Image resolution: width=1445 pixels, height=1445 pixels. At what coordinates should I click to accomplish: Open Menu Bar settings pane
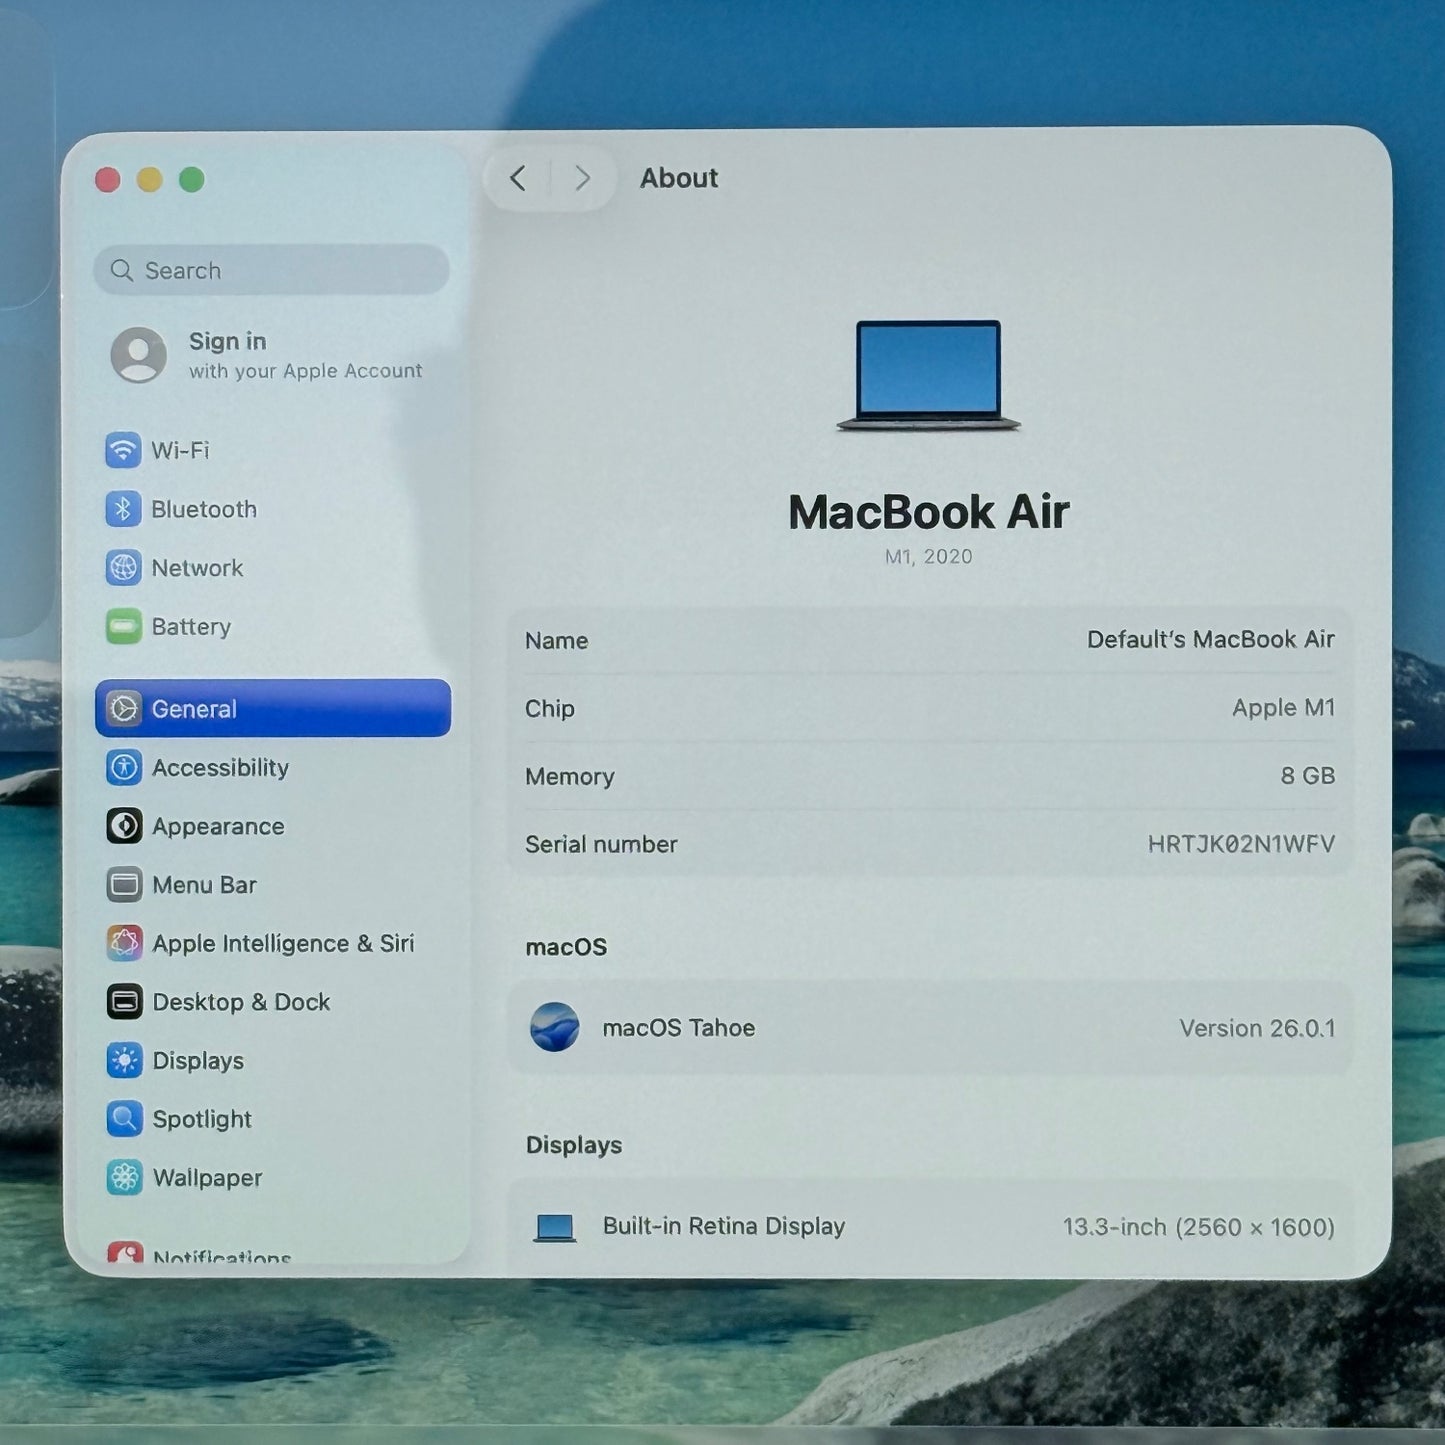tap(204, 885)
